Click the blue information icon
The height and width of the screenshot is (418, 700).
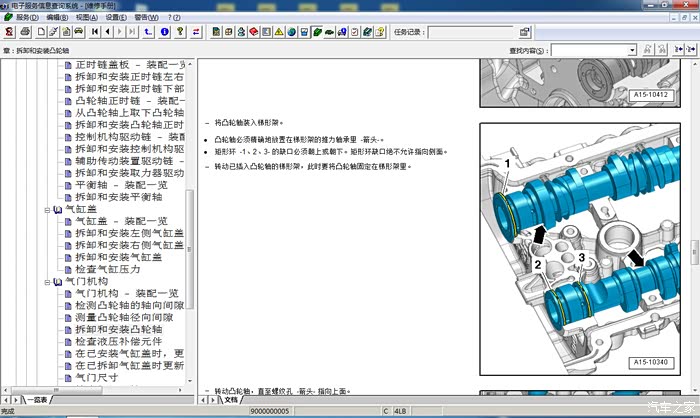tap(164, 32)
